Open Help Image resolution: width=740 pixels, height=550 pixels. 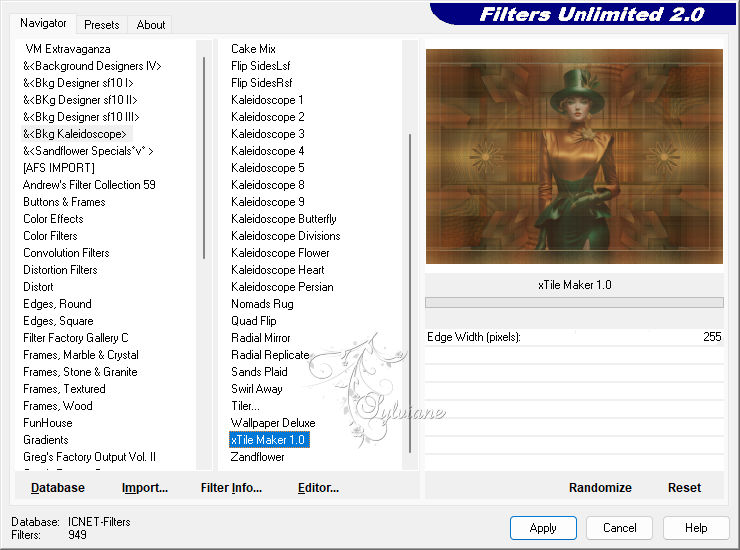point(696,527)
